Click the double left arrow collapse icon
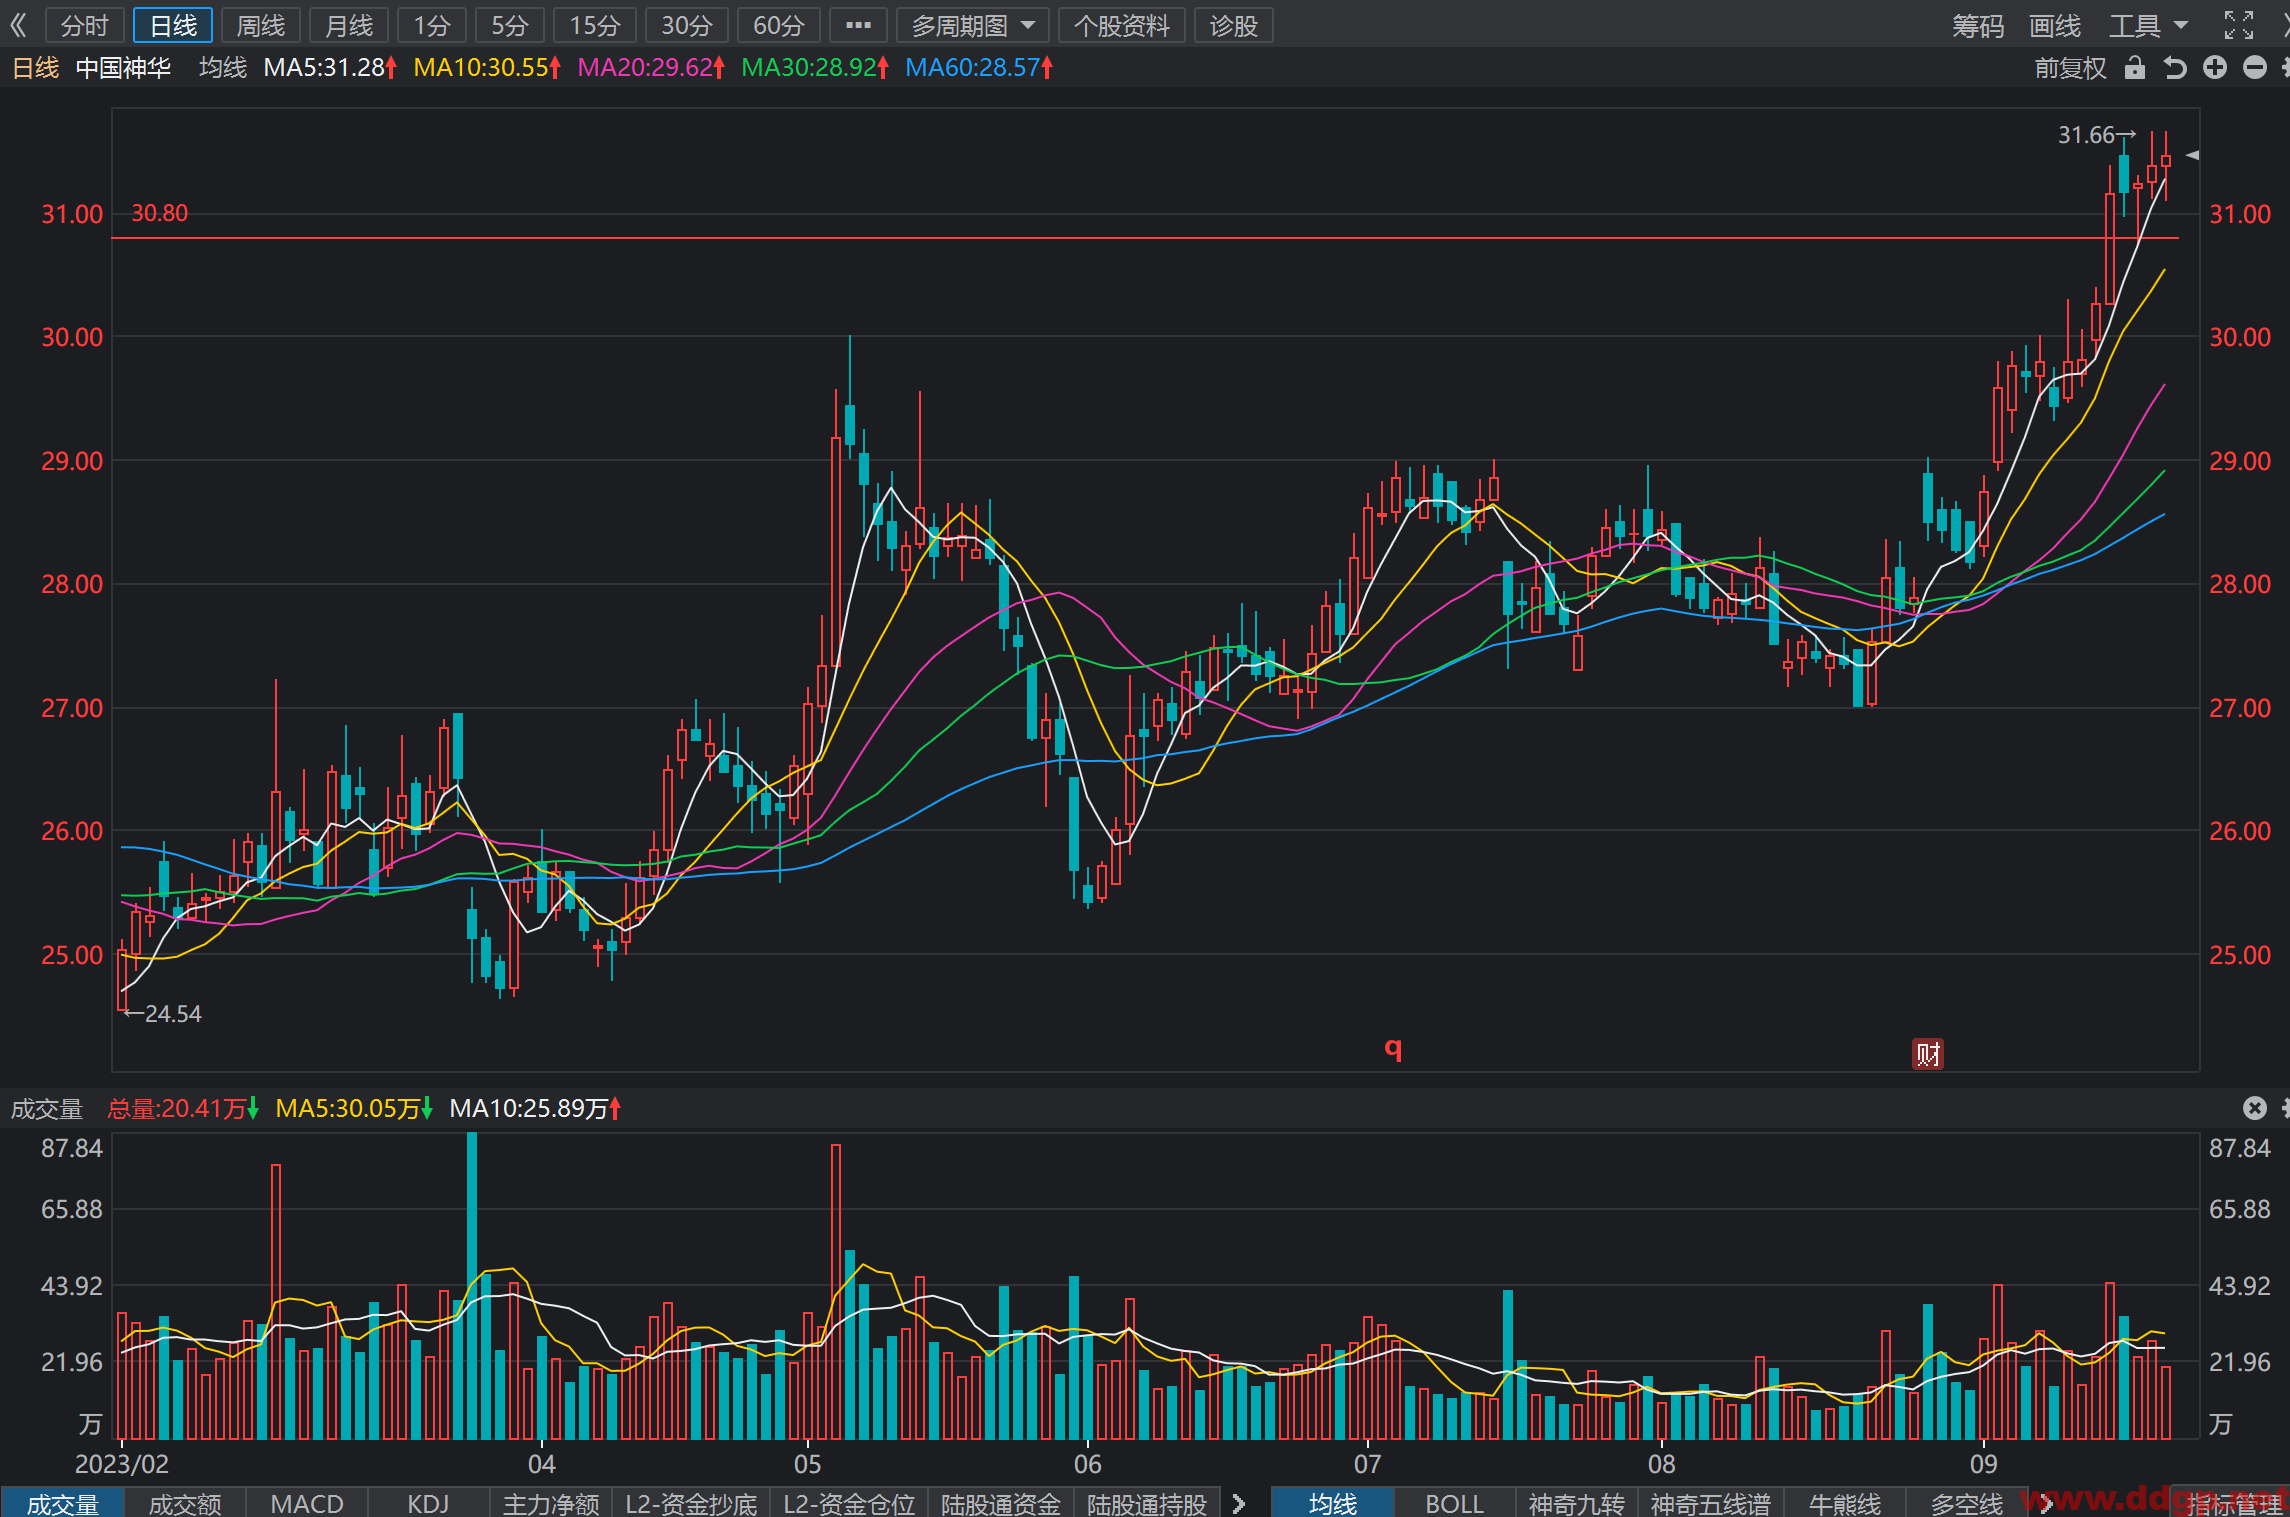Viewport: 2290px width, 1517px height. pyautogui.click(x=19, y=25)
